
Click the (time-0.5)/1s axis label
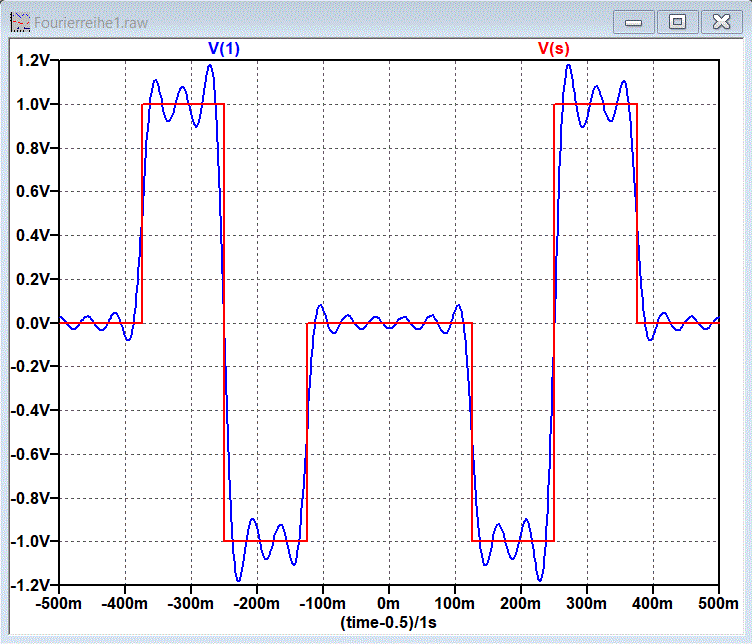pos(388,622)
